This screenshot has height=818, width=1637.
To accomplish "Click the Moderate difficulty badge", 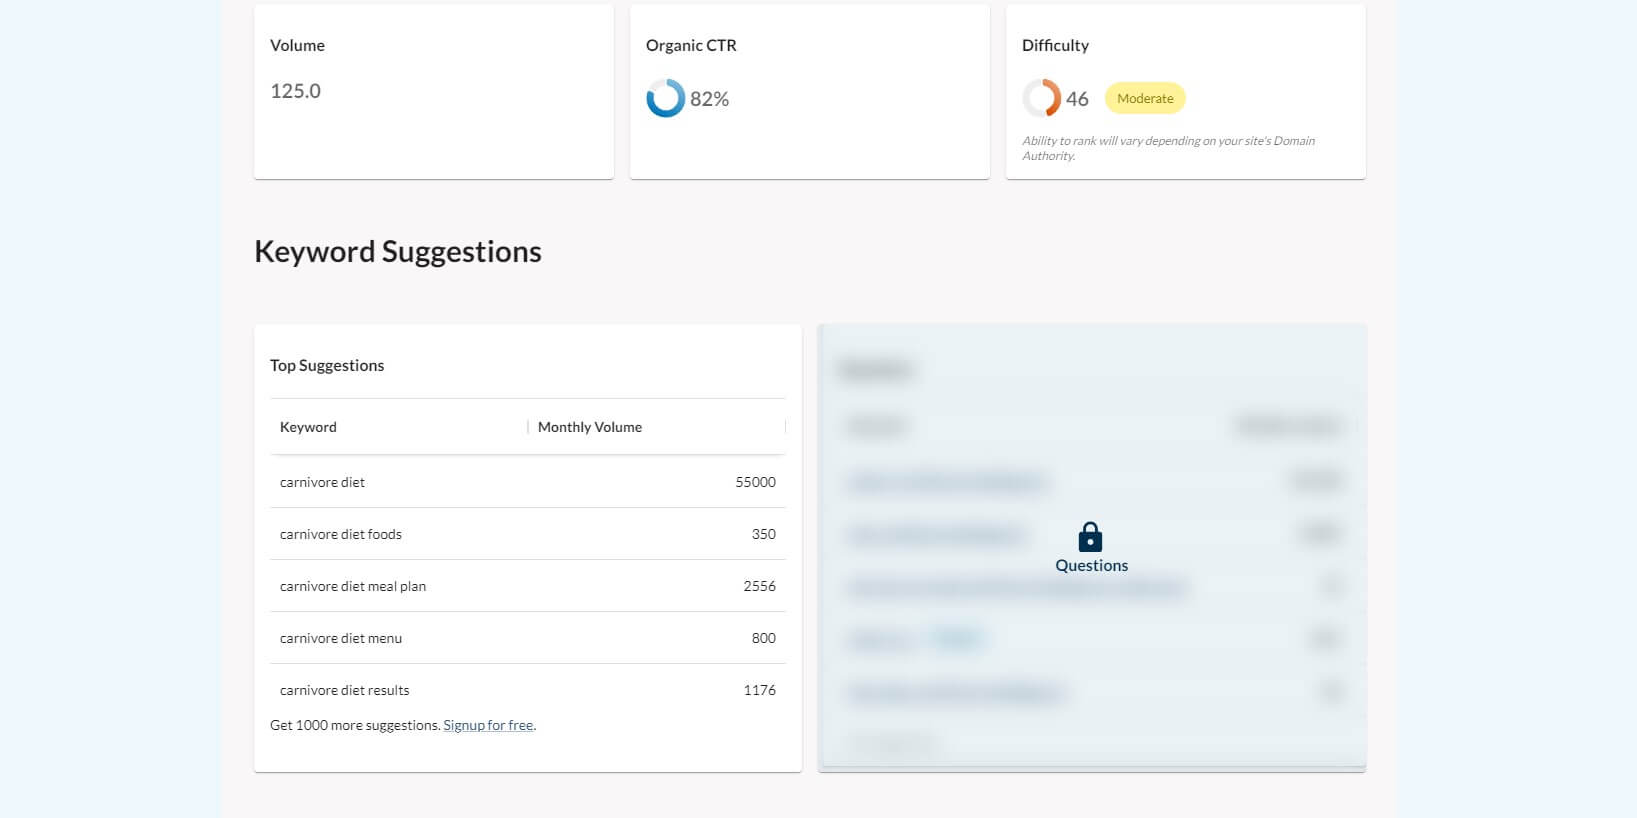I will pyautogui.click(x=1145, y=98).
